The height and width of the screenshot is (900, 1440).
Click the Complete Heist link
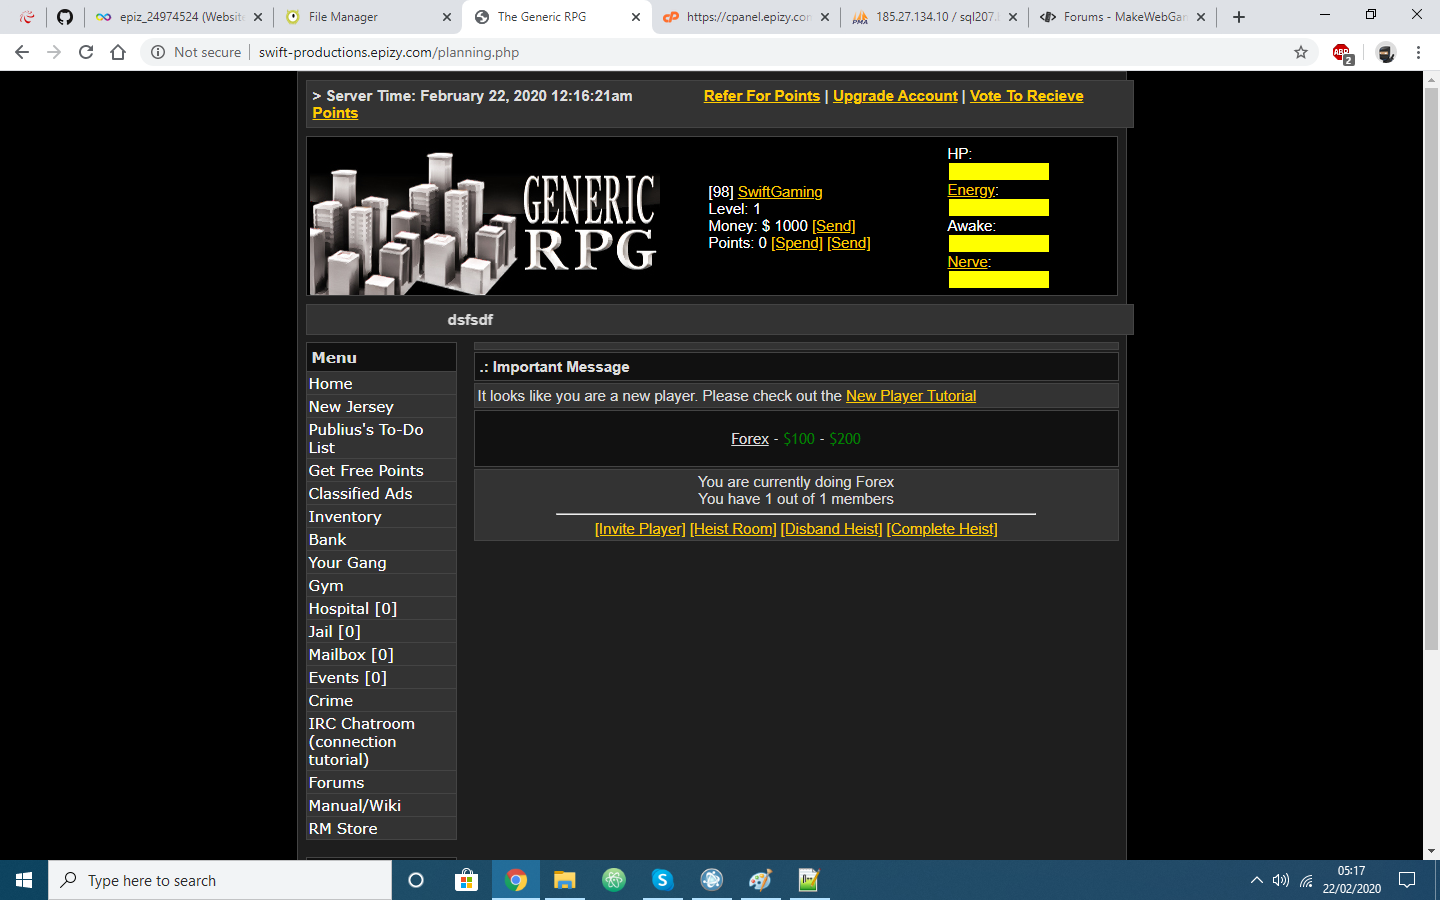[x=942, y=529]
